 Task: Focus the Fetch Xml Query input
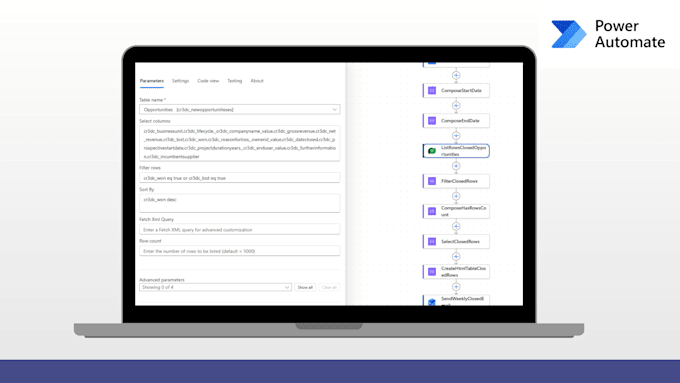coord(239,229)
